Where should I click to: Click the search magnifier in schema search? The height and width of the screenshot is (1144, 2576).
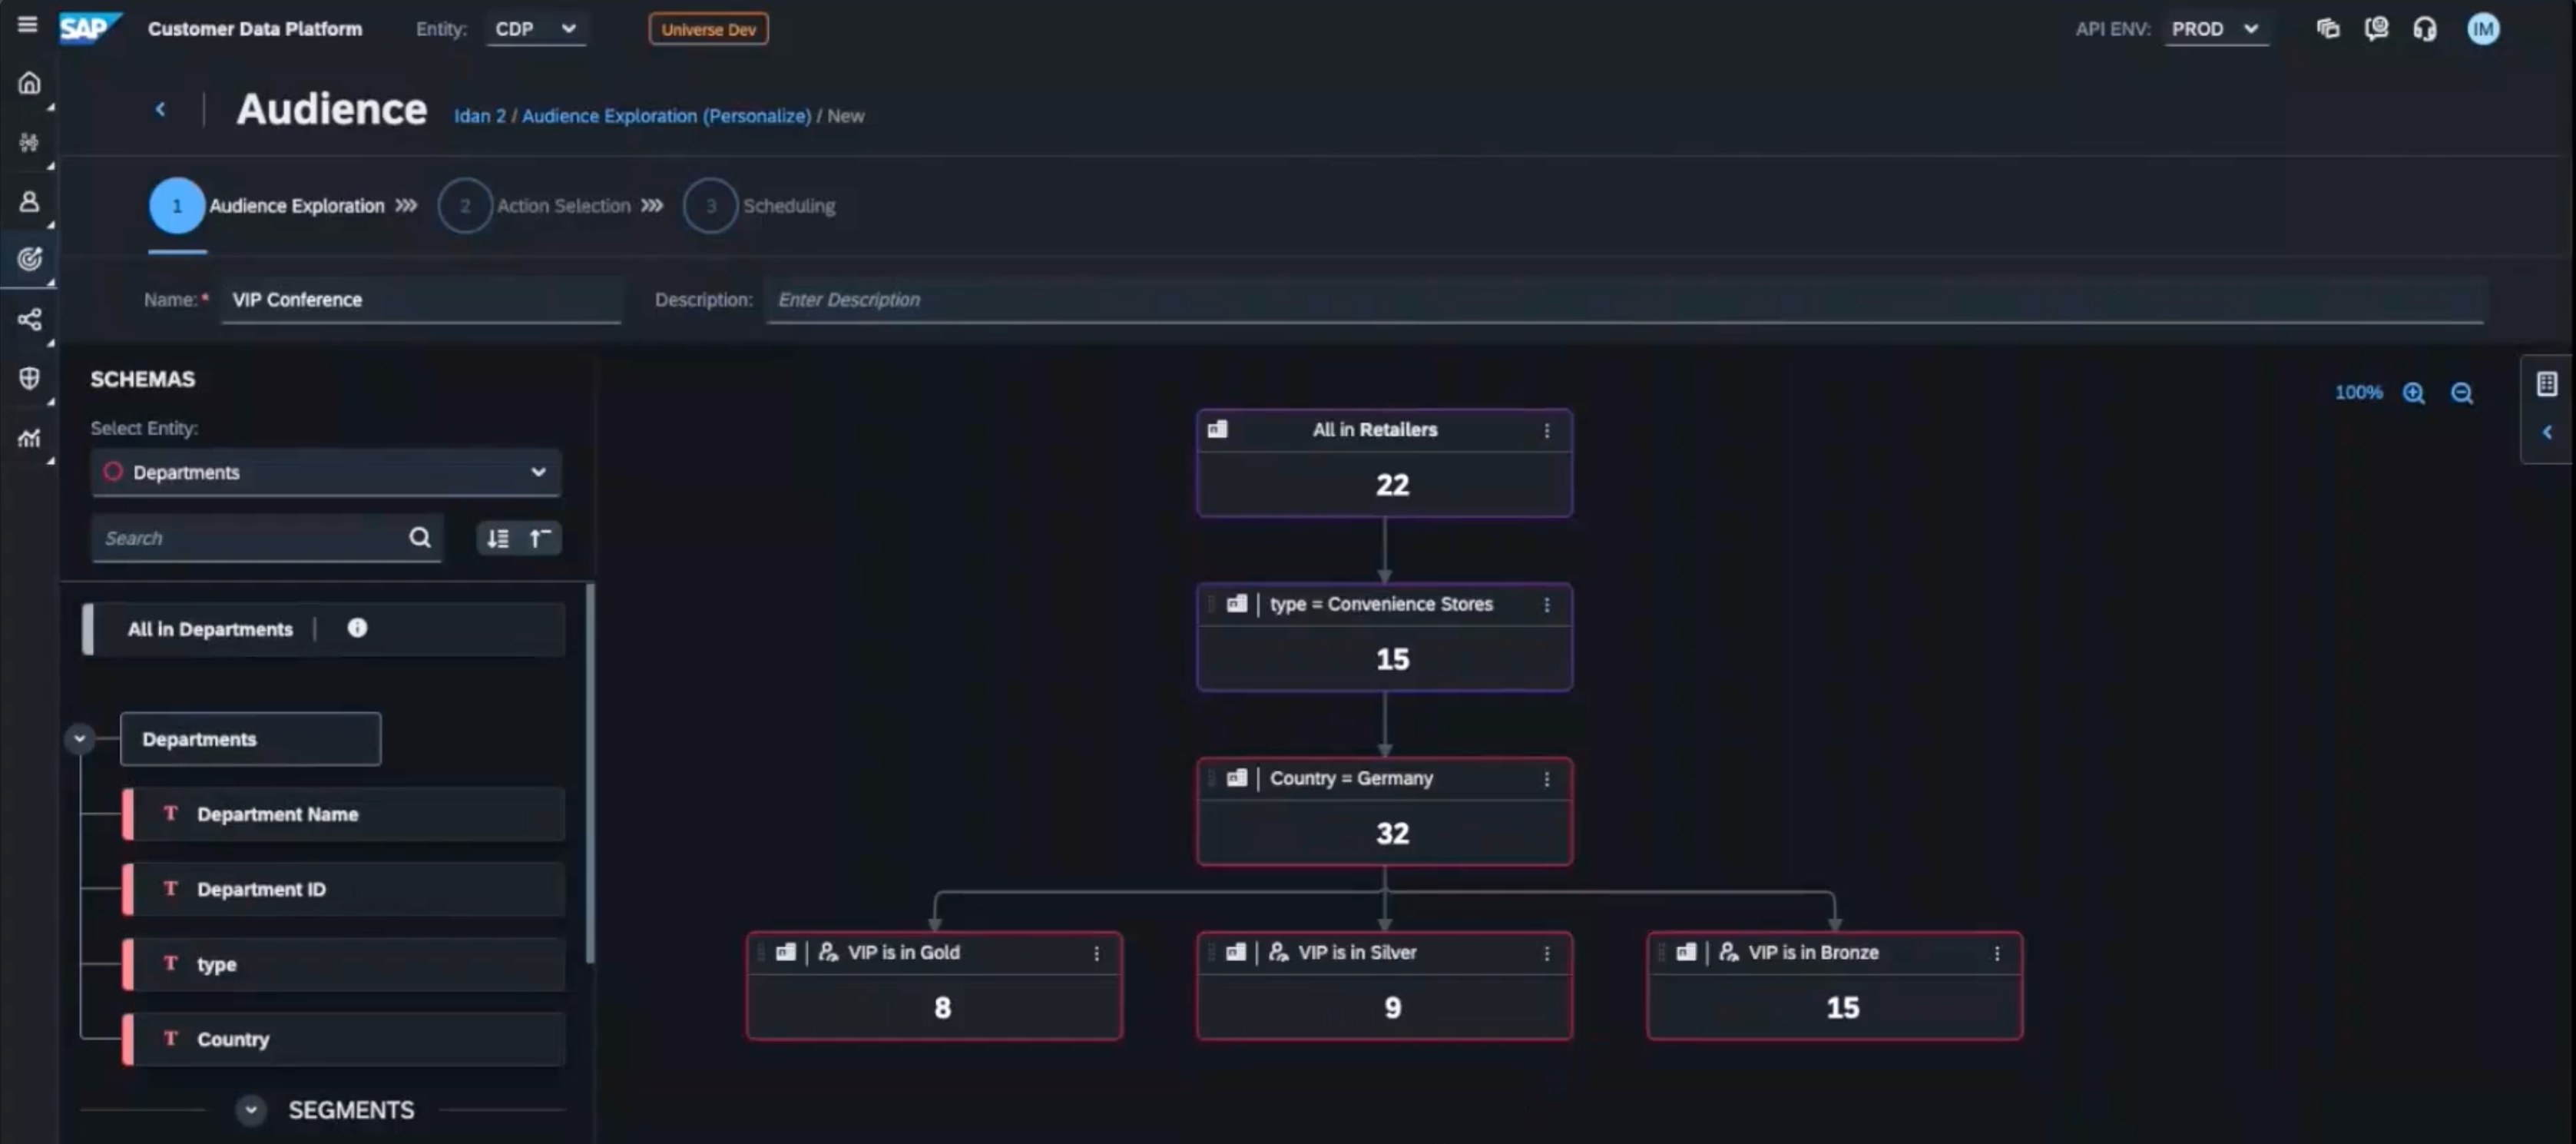[420, 538]
